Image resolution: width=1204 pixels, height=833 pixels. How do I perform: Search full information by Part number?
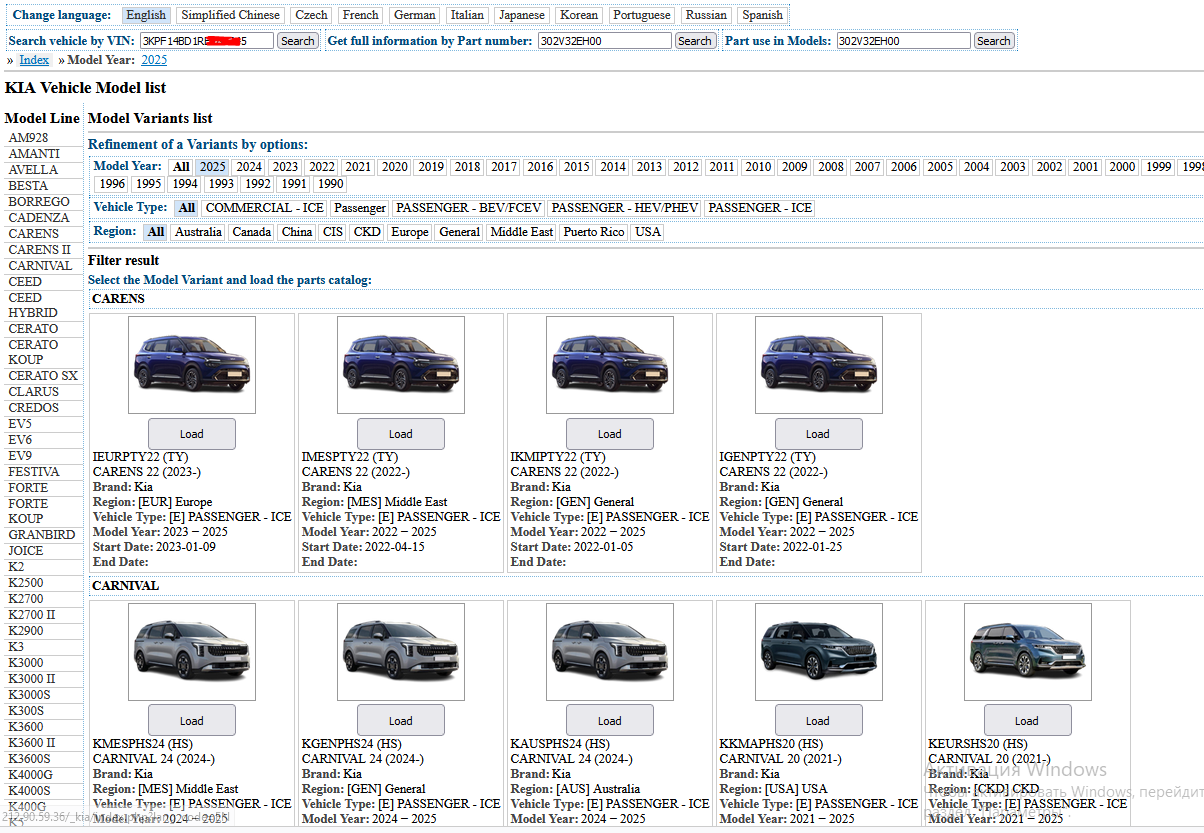pyautogui.click(x=695, y=41)
